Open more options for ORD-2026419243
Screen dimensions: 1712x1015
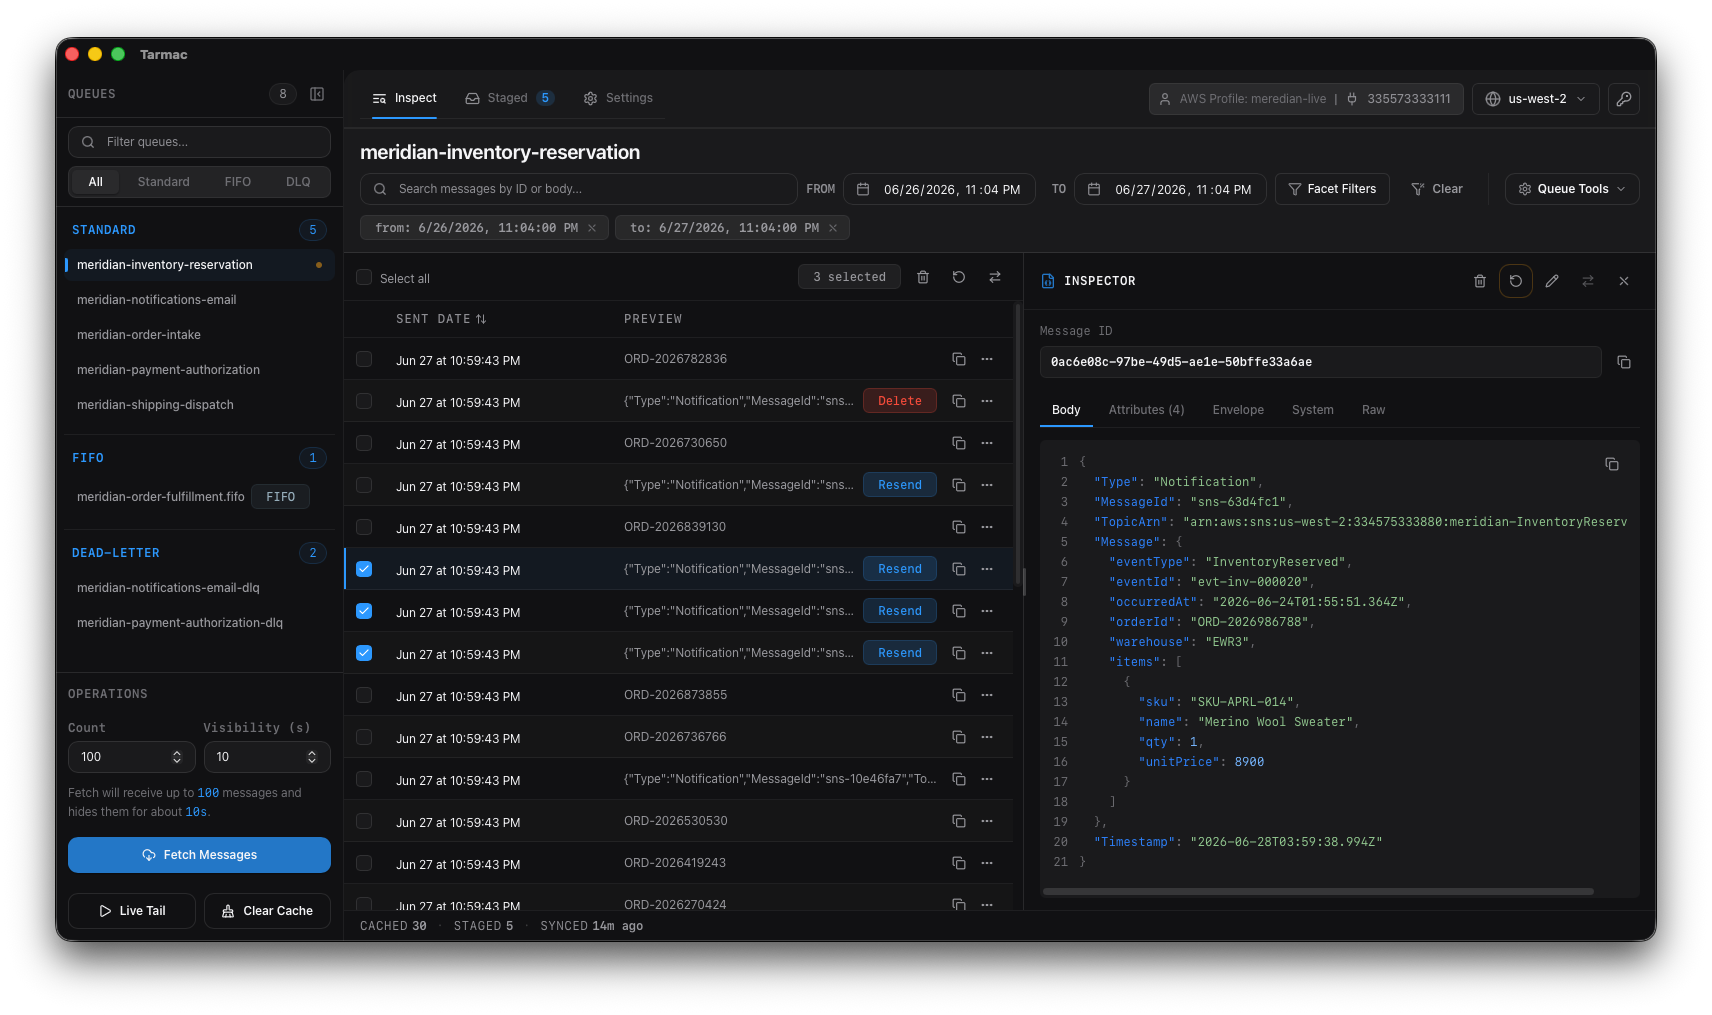tap(987, 863)
